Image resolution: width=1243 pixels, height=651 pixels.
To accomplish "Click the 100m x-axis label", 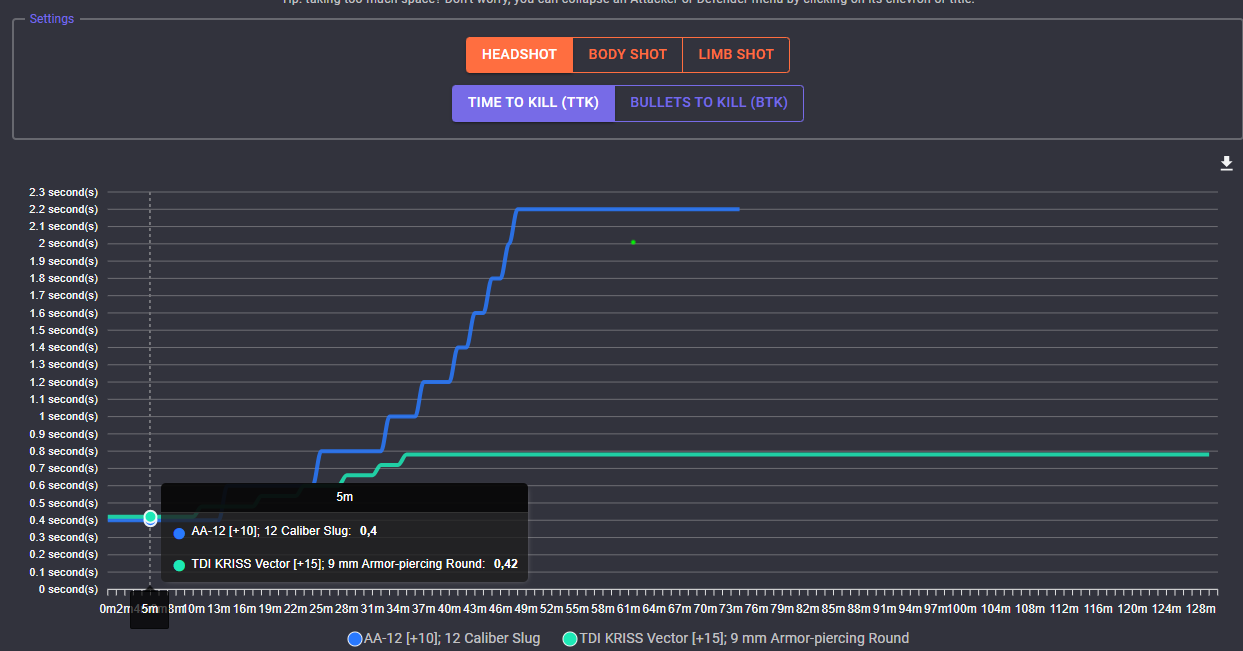I will pyautogui.click(x=963, y=609).
